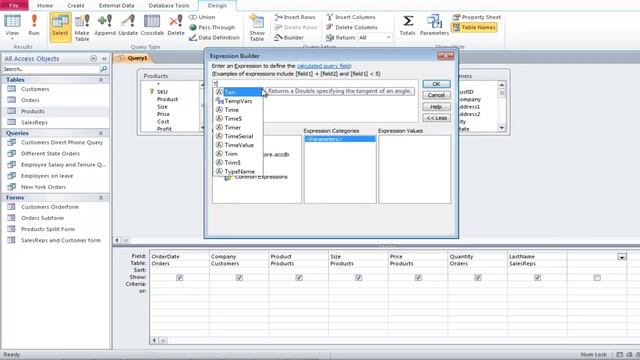640x360 pixels.
Task: Switch to the Home tab
Action: (45, 6)
